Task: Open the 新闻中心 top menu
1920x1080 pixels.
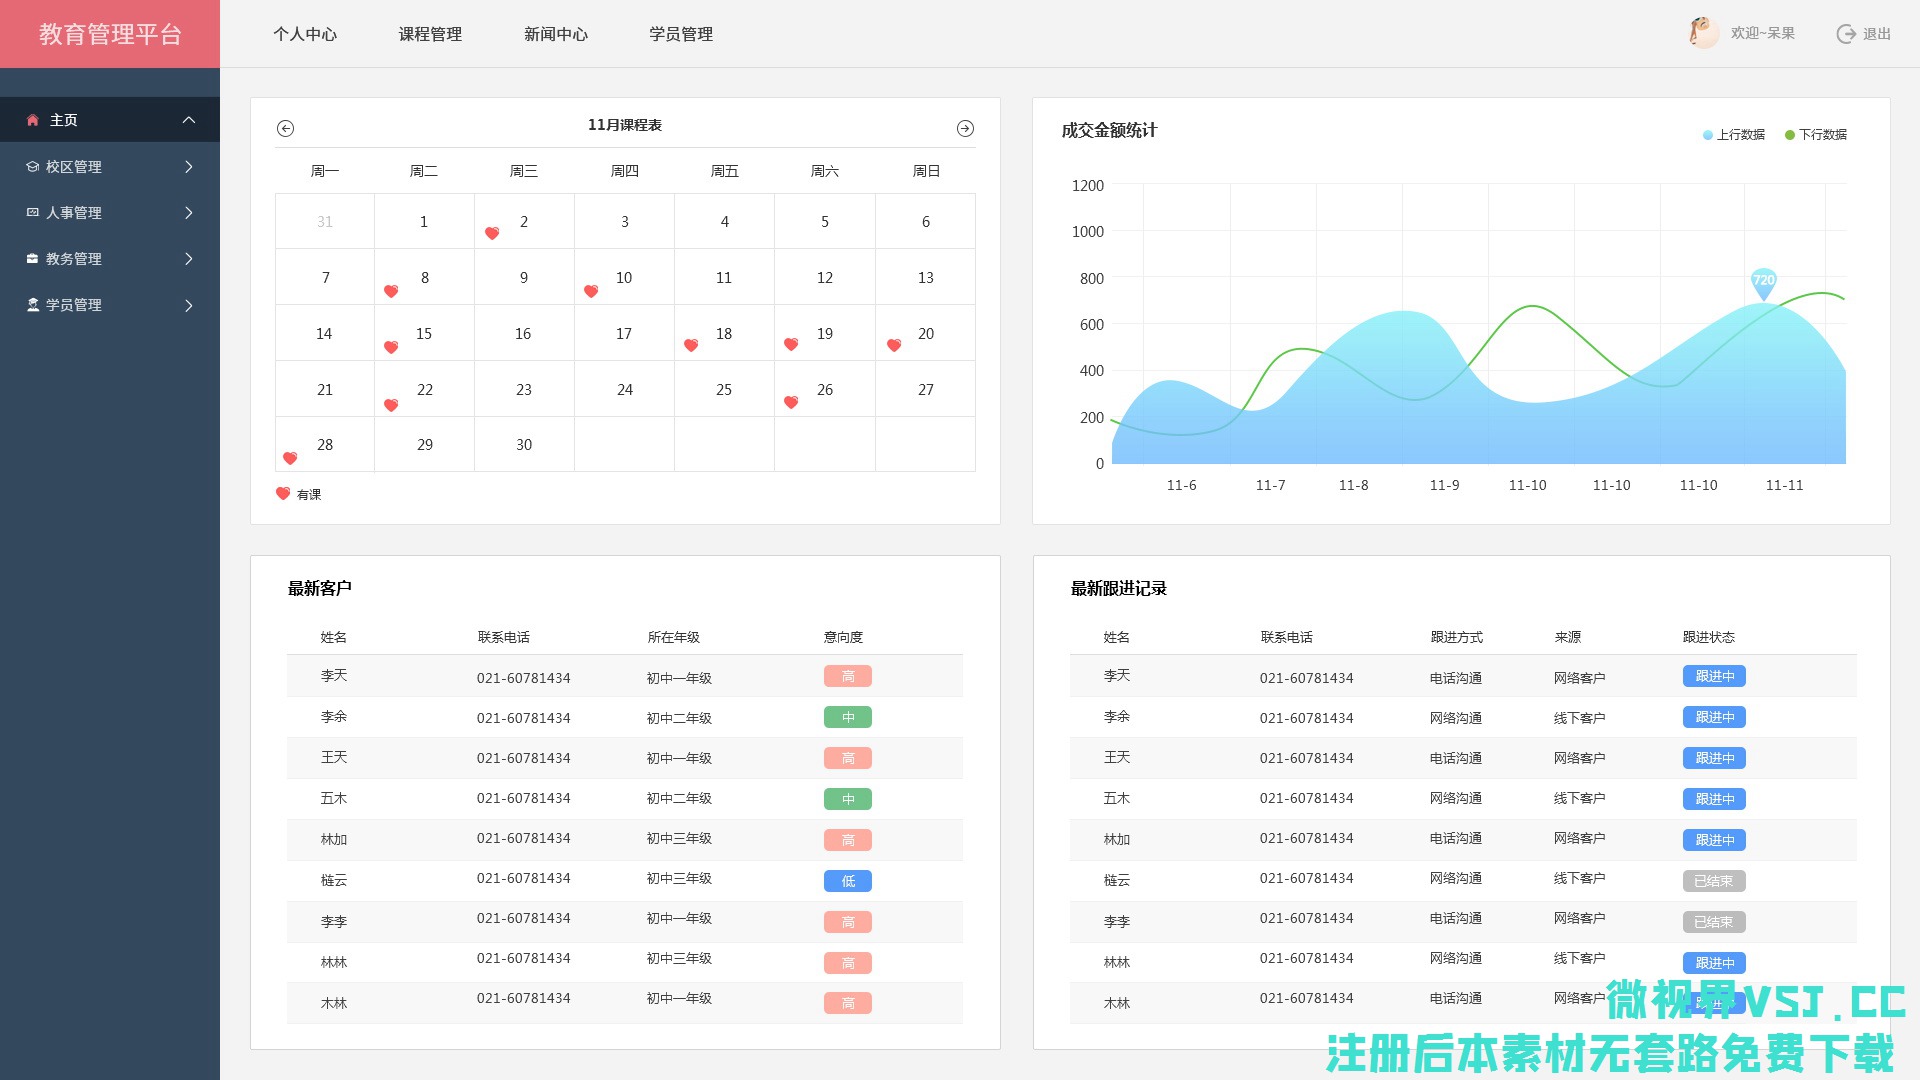Action: click(x=556, y=34)
